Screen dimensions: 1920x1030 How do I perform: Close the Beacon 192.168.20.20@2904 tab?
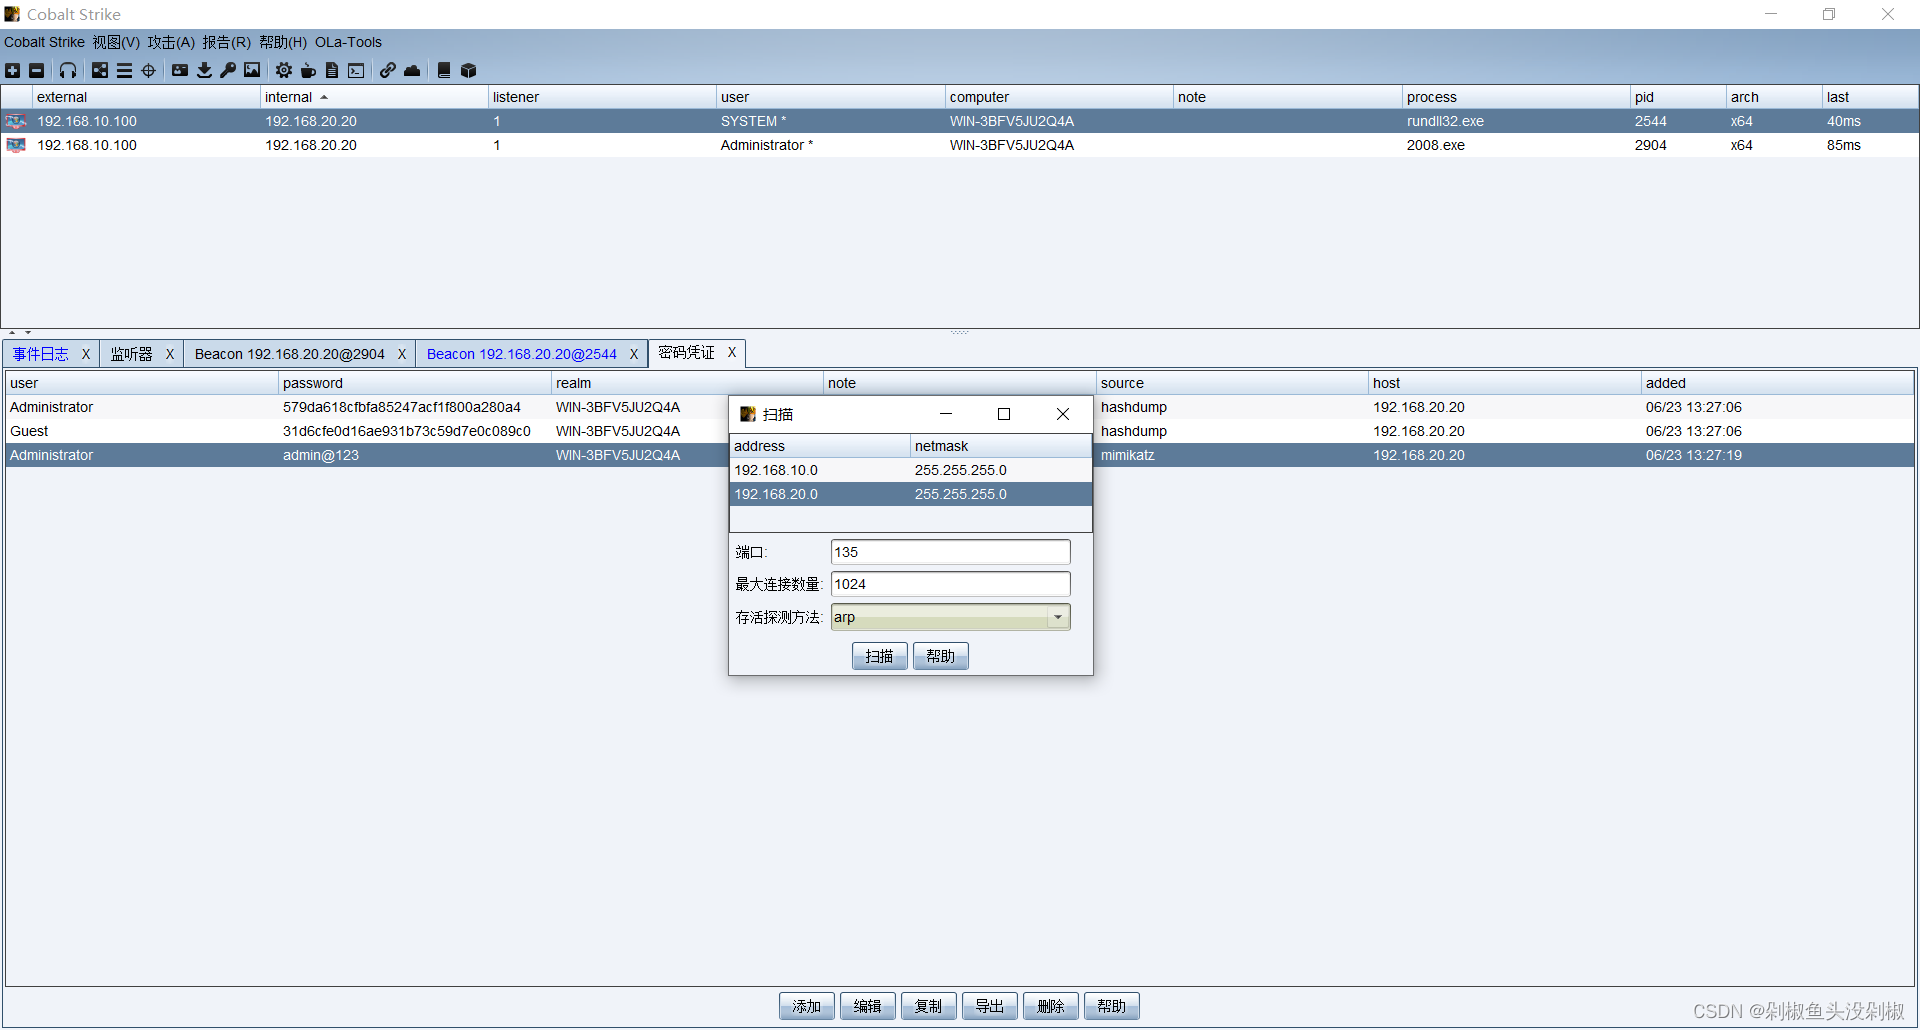[x=402, y=354]
